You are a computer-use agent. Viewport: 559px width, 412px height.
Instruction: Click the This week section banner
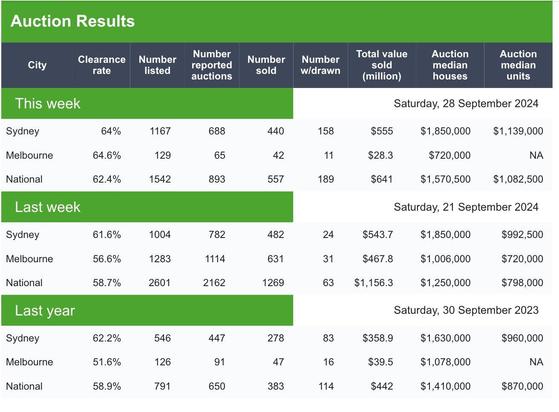[147, 103]
